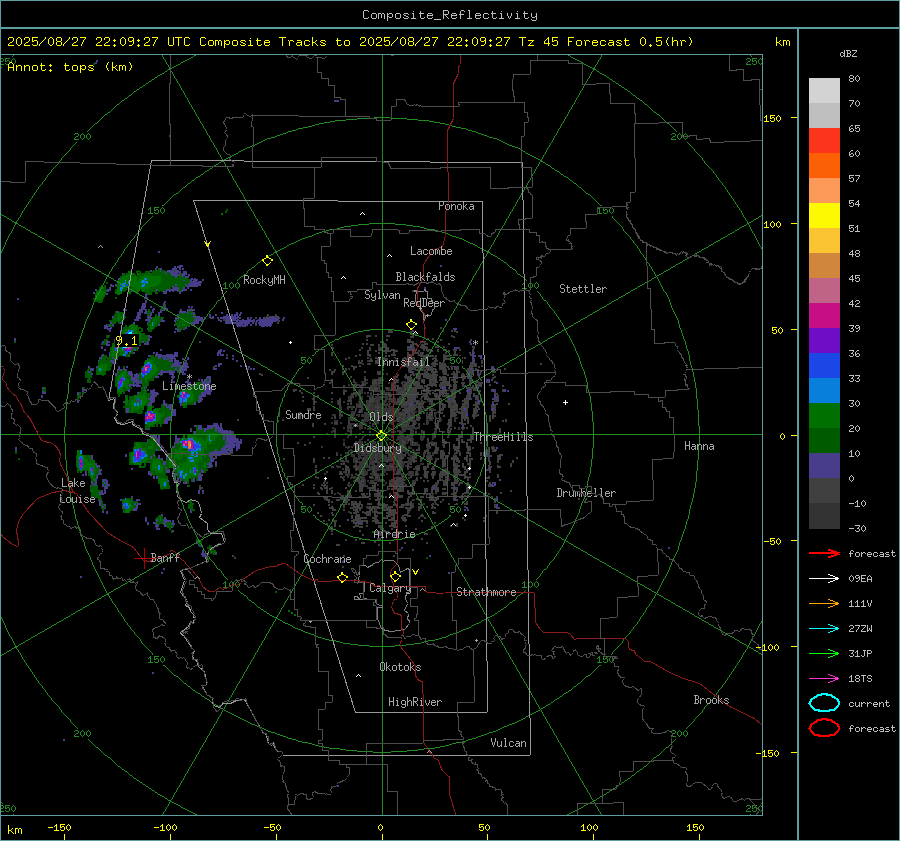Click the UTC timestamp header line
This screenshot has width=900, height=841.
[x=350, y=42]
